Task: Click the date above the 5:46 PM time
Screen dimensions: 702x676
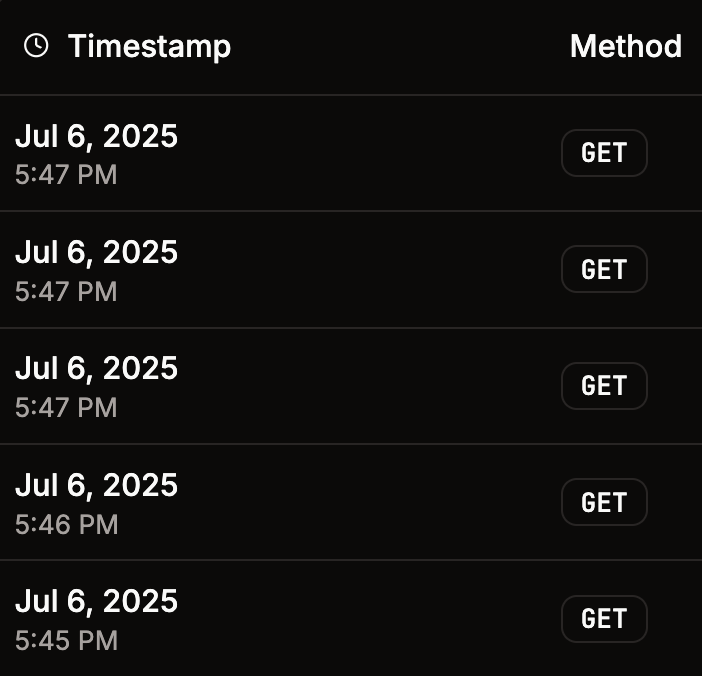Action: point(96,485)
